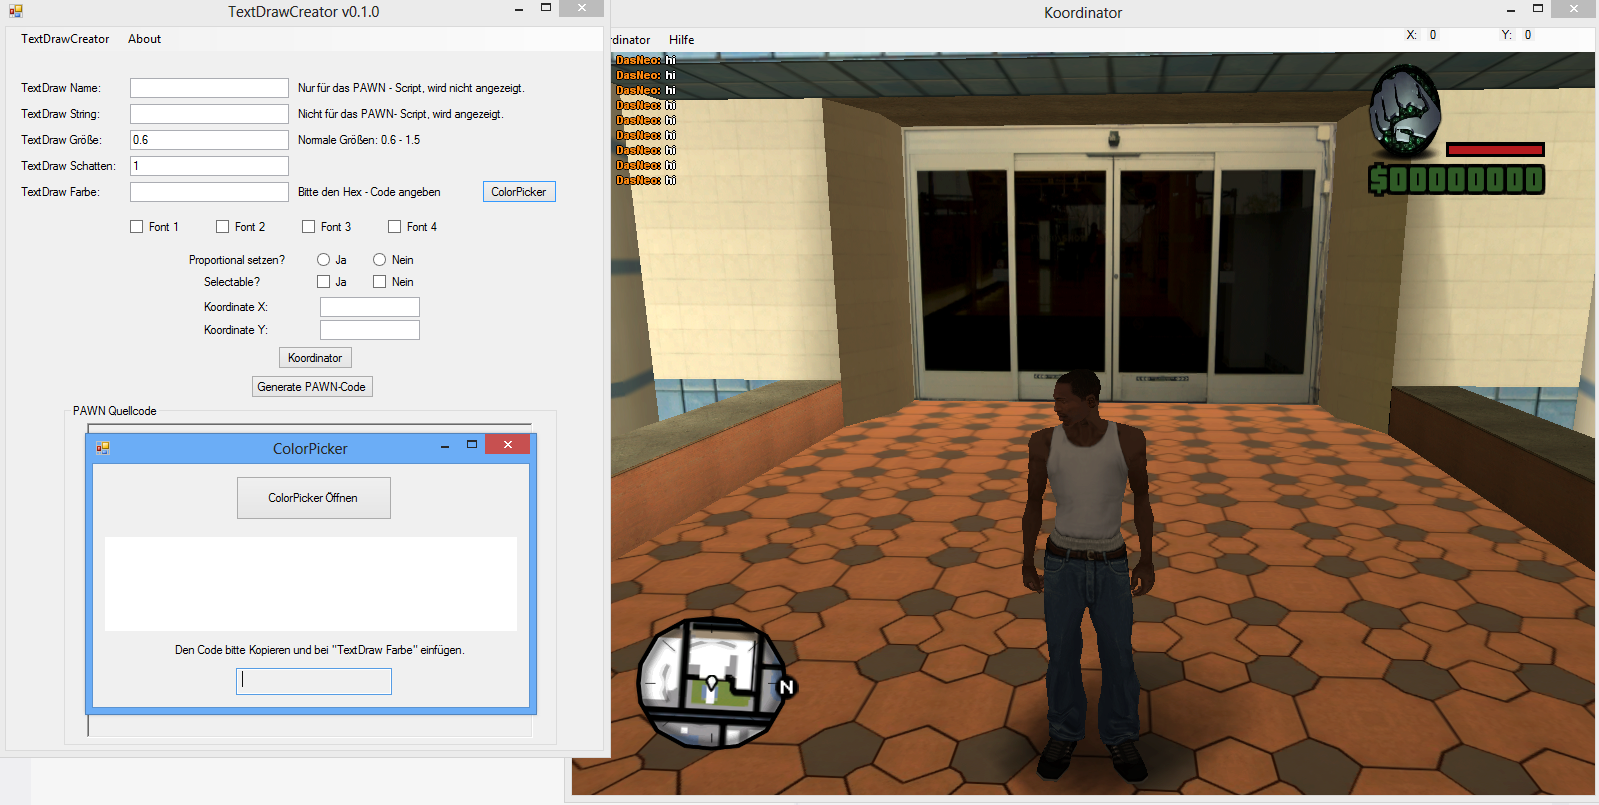Check the Font 3 option
This screenshot has height=805, width=1599.
point(309,227)
